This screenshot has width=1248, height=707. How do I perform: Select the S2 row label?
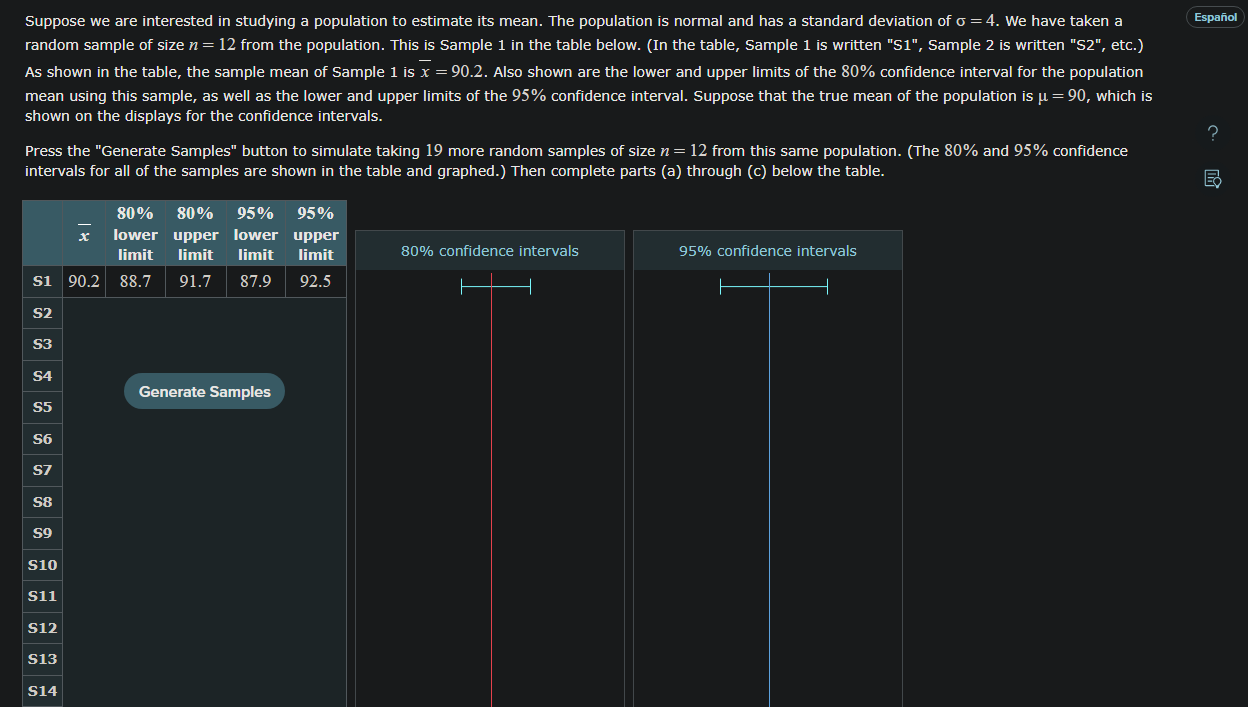click(x=42, y=312)
